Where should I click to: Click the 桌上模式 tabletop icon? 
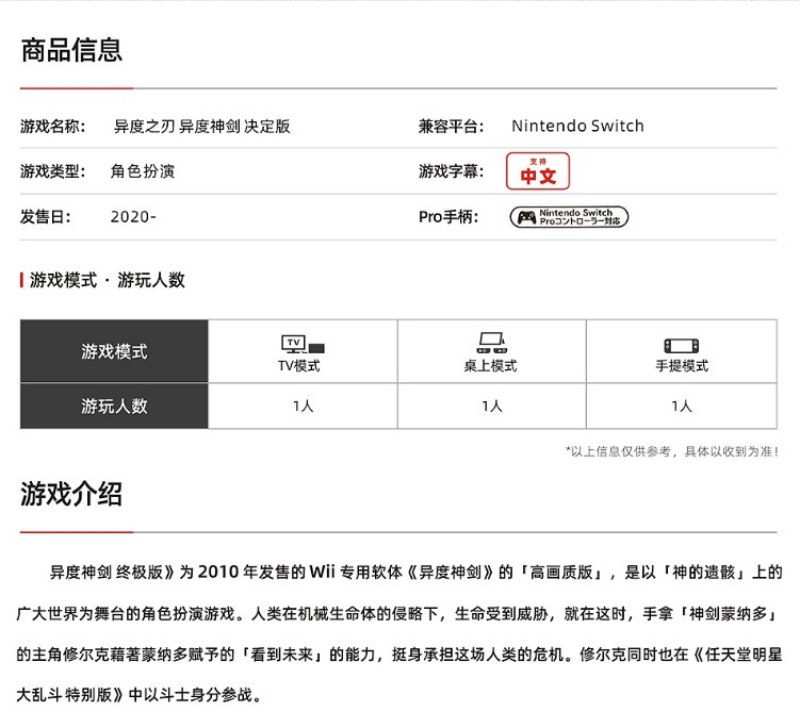pyautogui.click(x=491, y=343)
